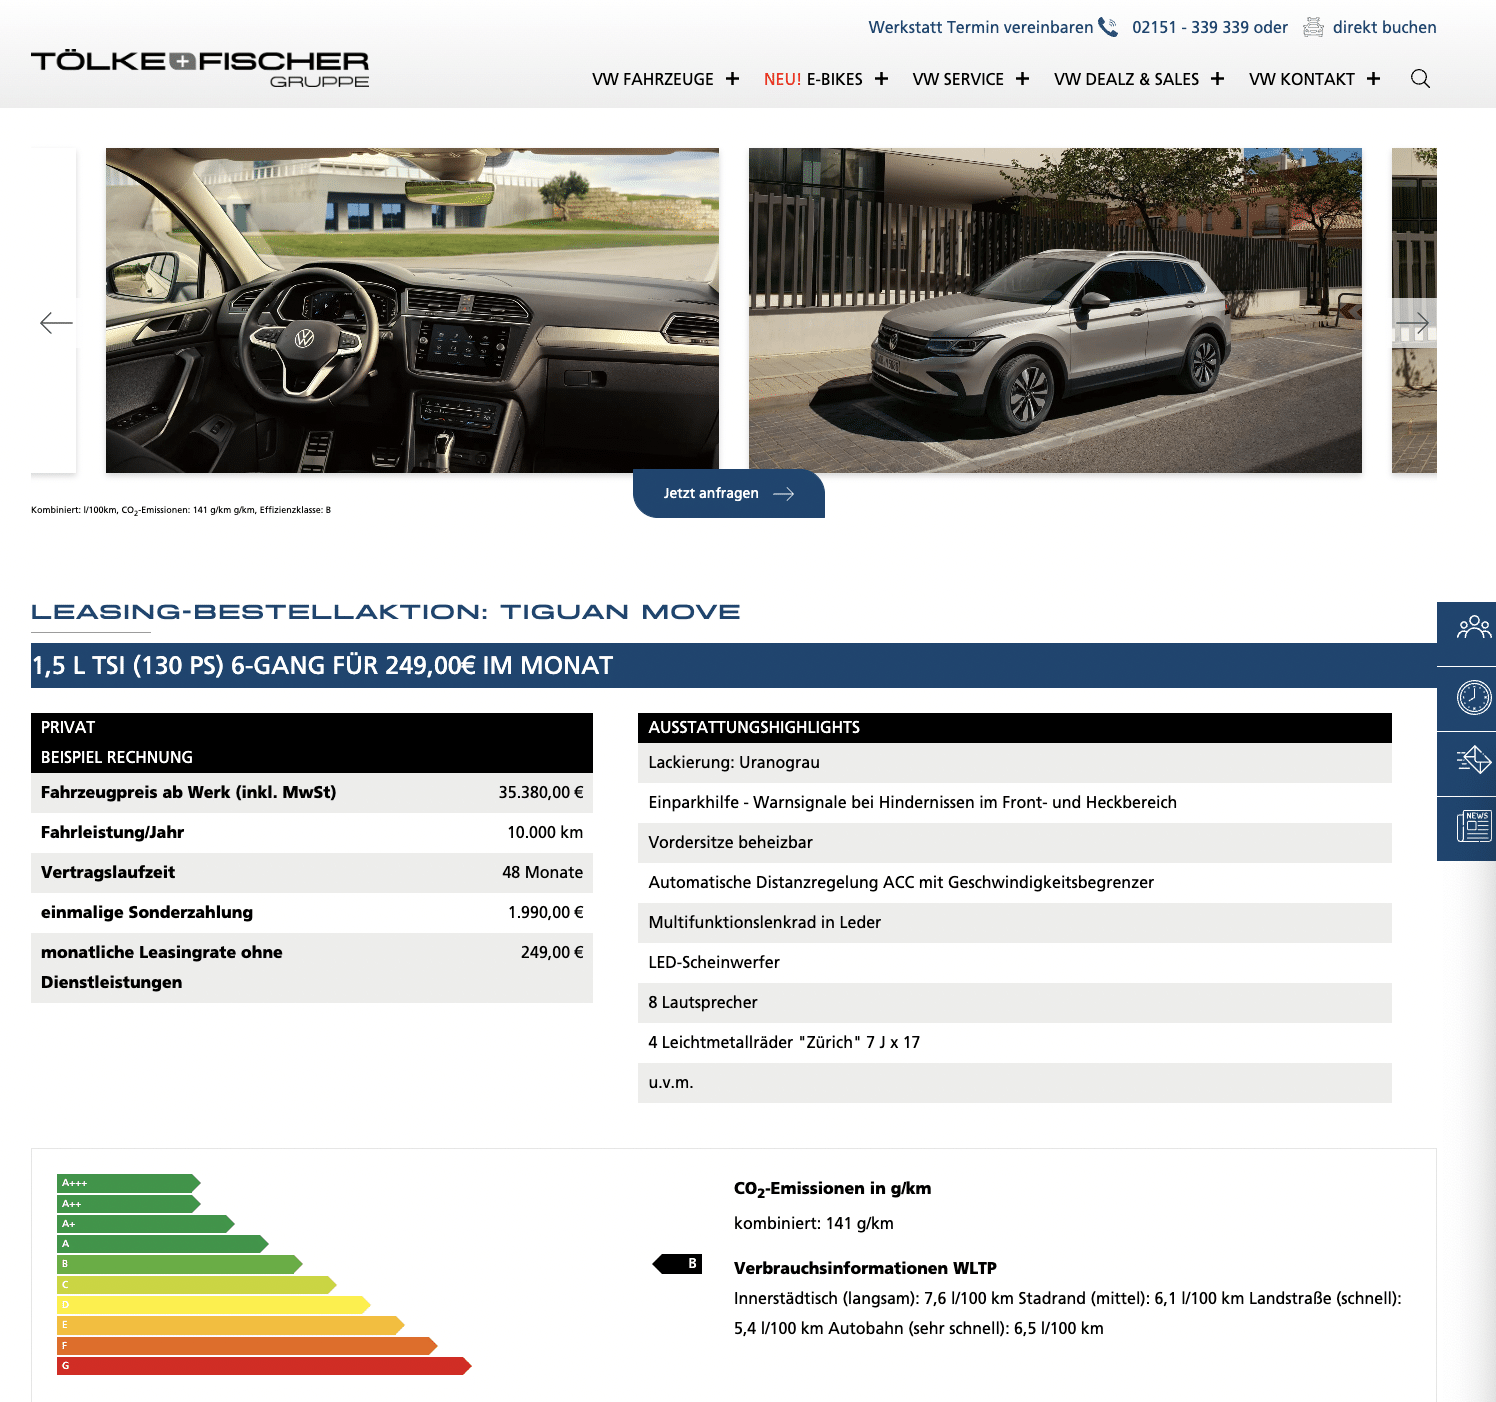Select Vertragslaufzeit value 48 Monate

click(x=542, y=872)
